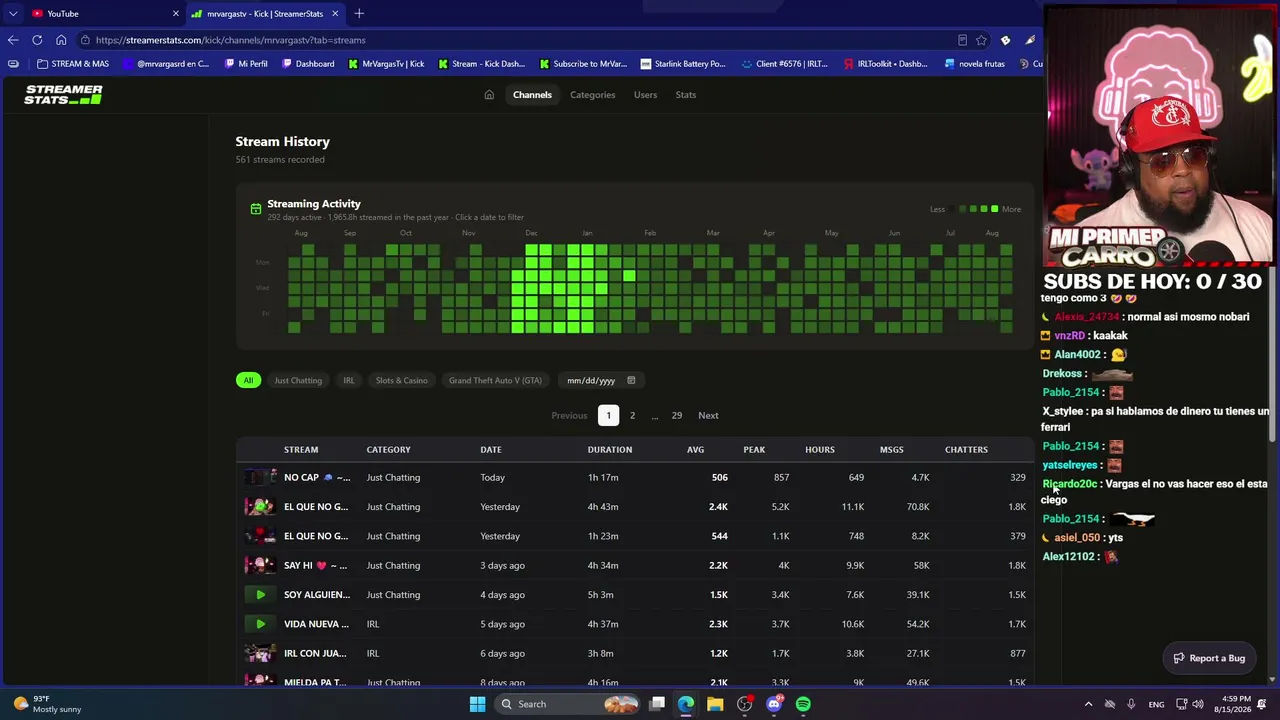Viewport: 1280px width, 720px height.
Task: Switch to the Channels nav tab
Action: pyautogui.click(x=532, y=95)
